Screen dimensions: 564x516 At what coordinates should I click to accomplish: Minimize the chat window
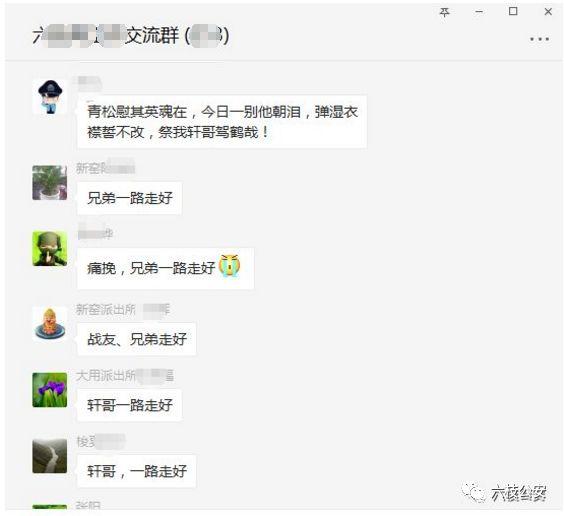[479, 12]
